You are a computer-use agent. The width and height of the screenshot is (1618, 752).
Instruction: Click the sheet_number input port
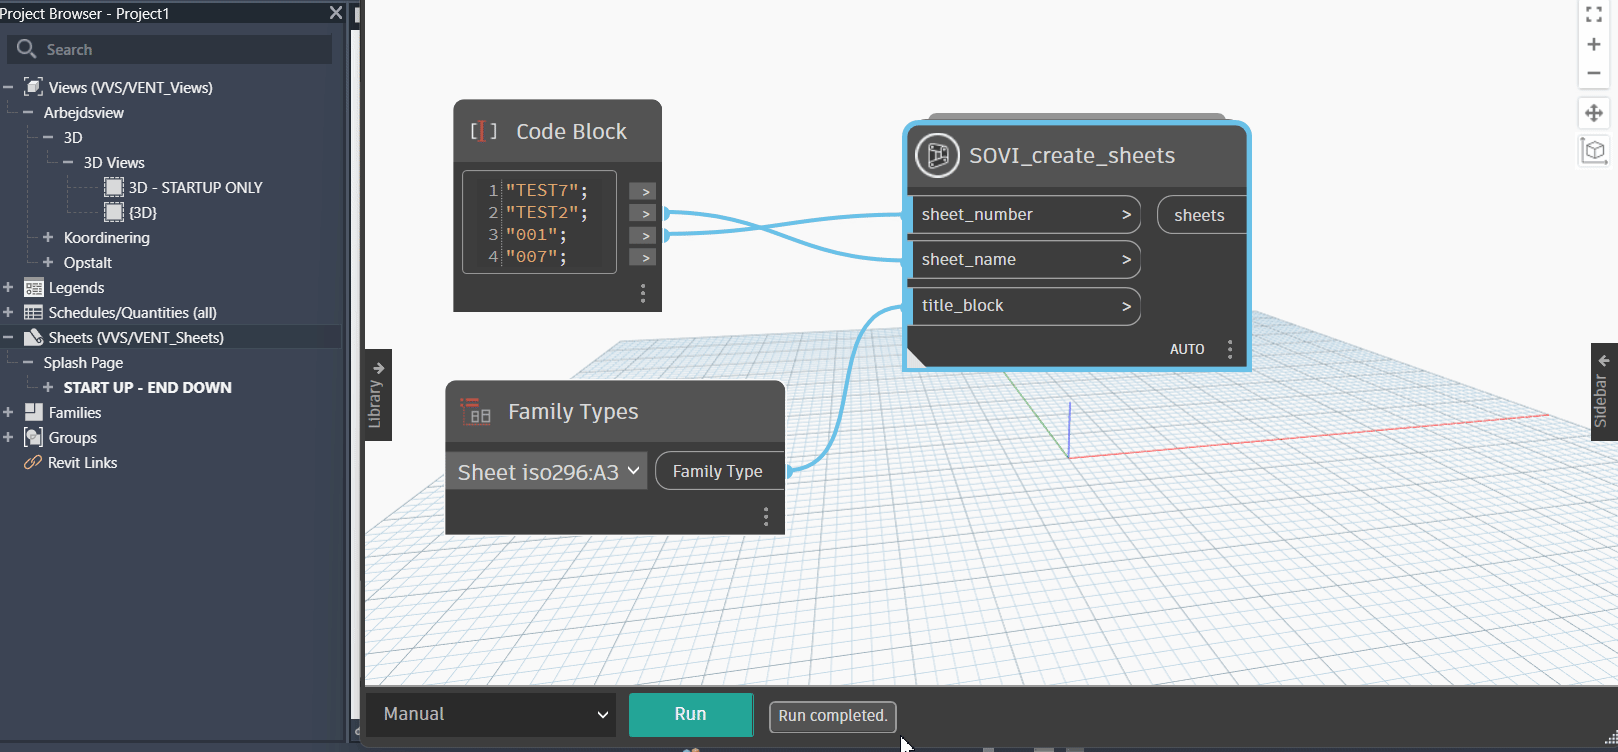(1025, 214)
